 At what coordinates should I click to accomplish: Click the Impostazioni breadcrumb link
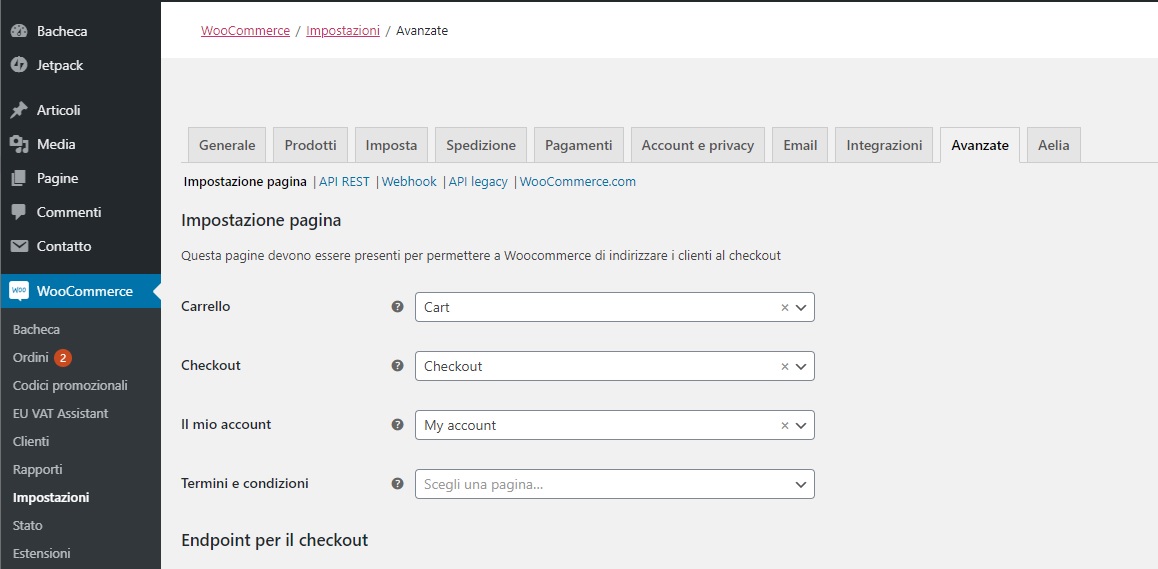click(343, 31)
